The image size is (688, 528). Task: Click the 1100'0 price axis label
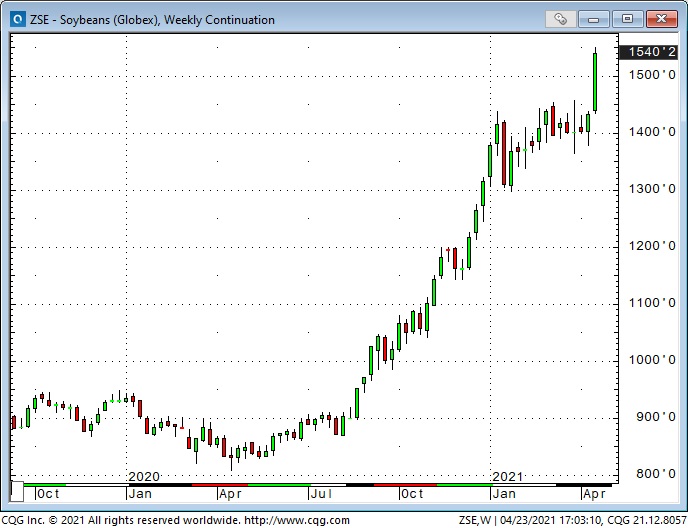coord(652,303)
